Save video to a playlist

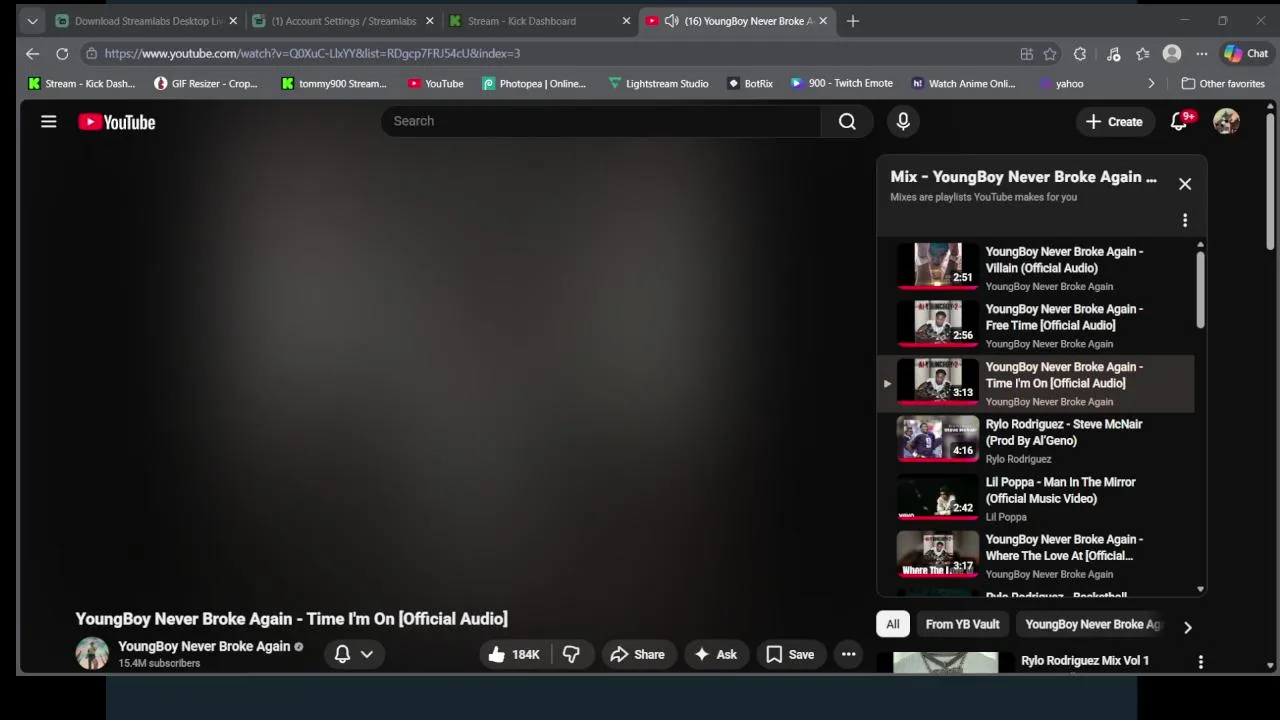[790, 654]
